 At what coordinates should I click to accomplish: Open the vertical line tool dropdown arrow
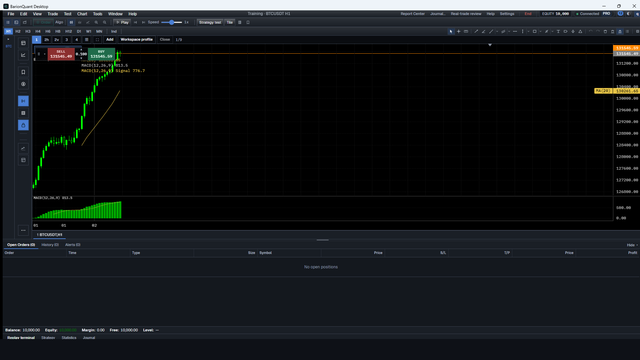(529, 31)
